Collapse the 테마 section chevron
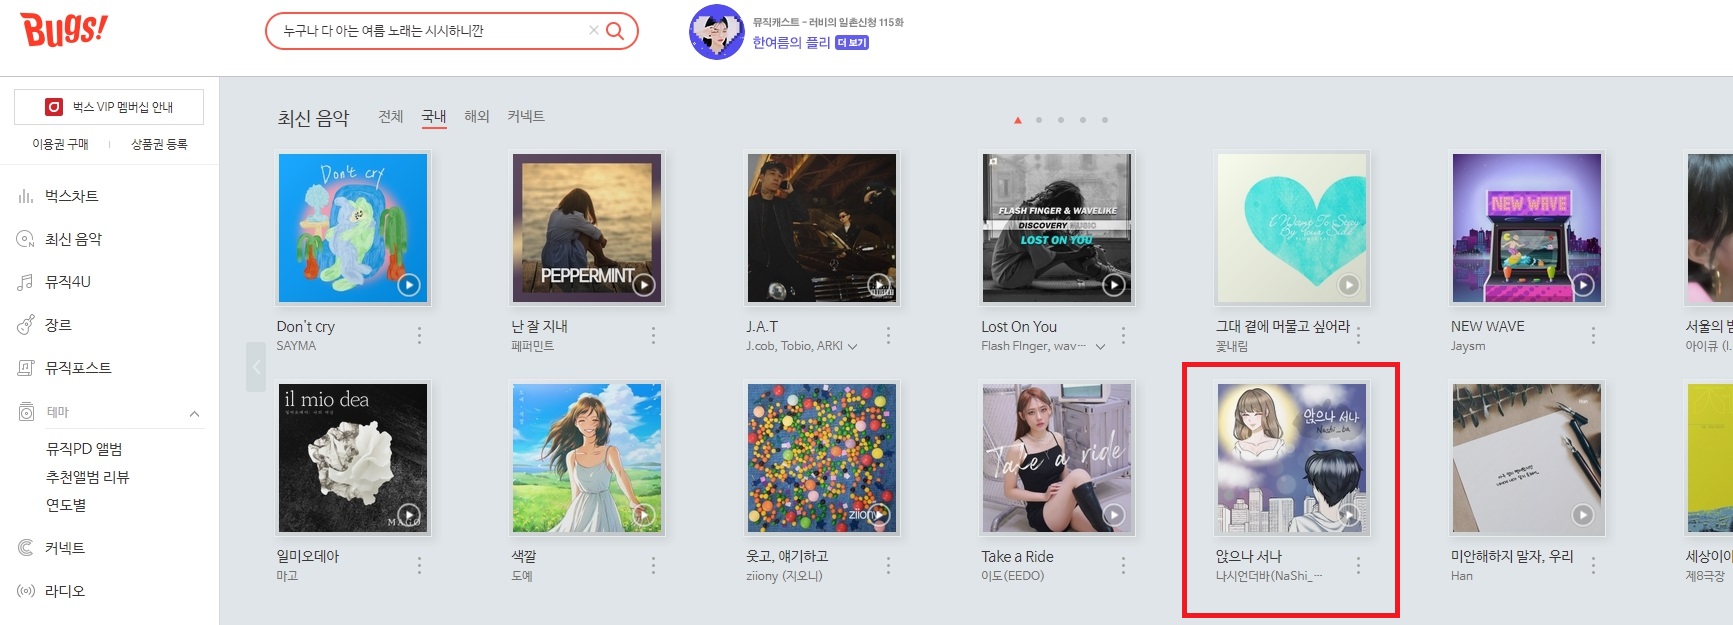This screenshot has height=625, width=1733. [194, 413]
